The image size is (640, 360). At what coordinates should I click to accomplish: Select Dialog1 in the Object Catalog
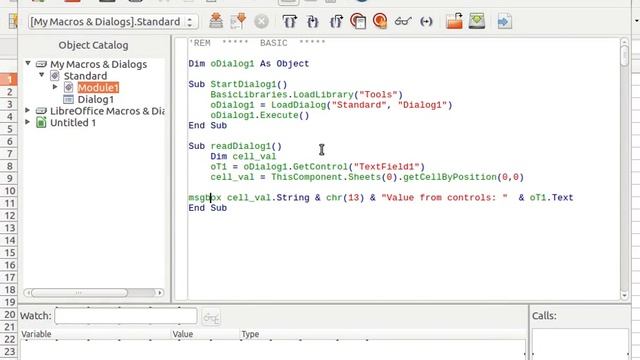click(x=96, y=99)
